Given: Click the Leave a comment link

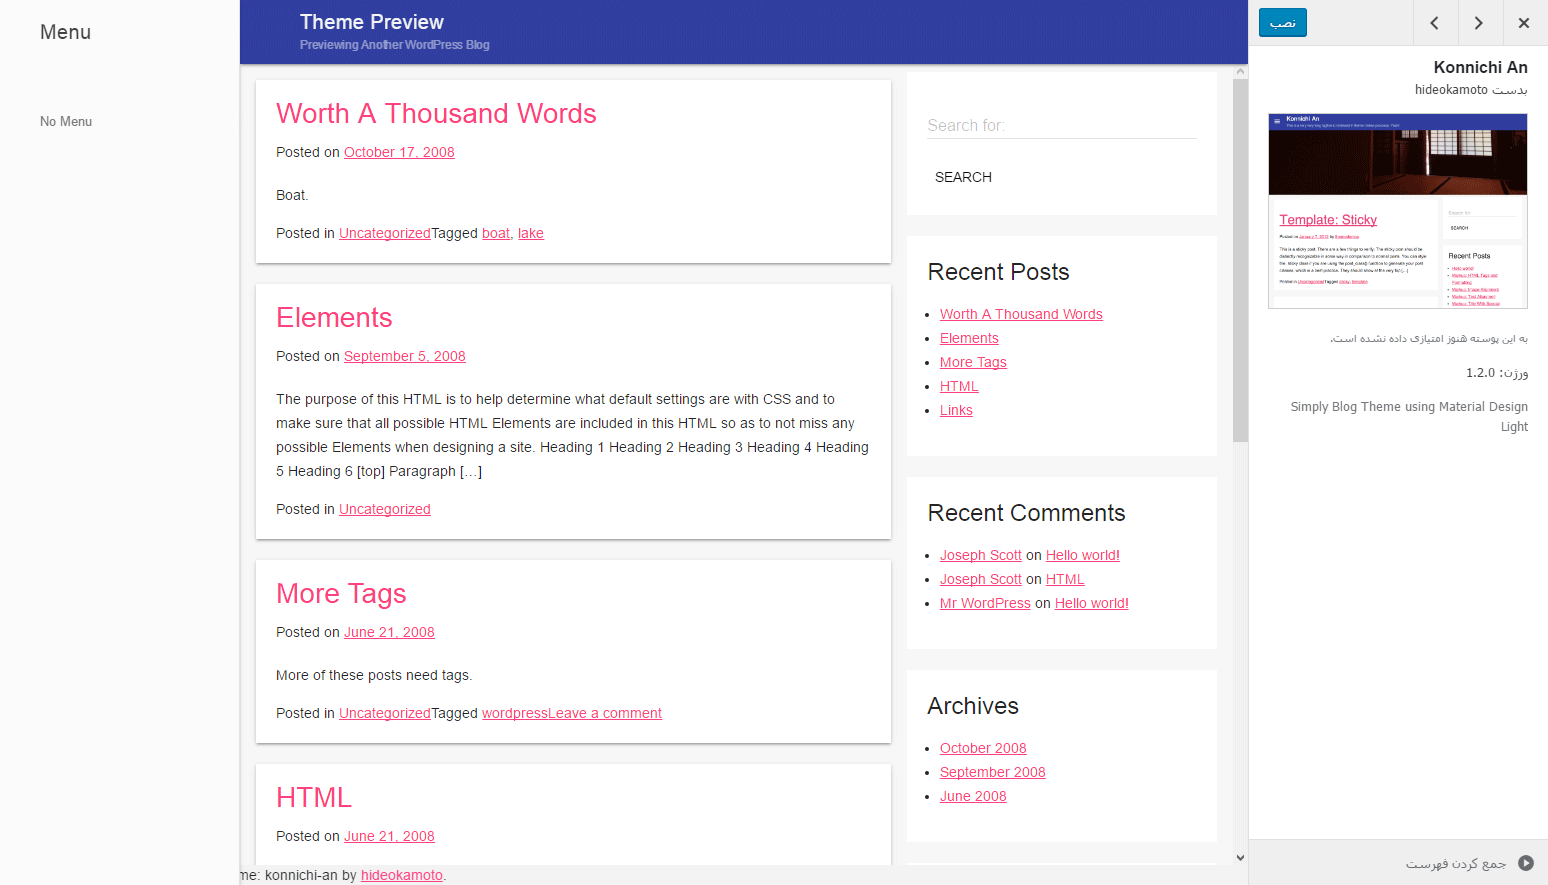Looking at the screenshot, I should [x=605, y=713].
